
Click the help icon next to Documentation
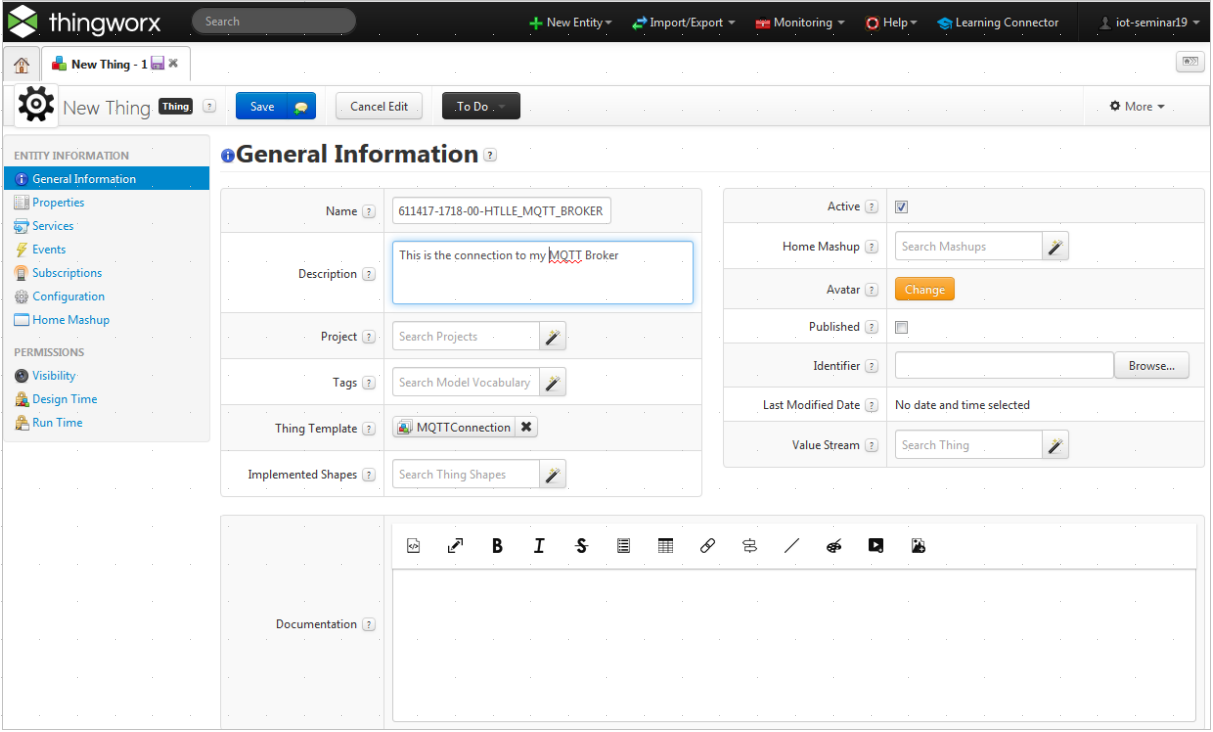369,625
